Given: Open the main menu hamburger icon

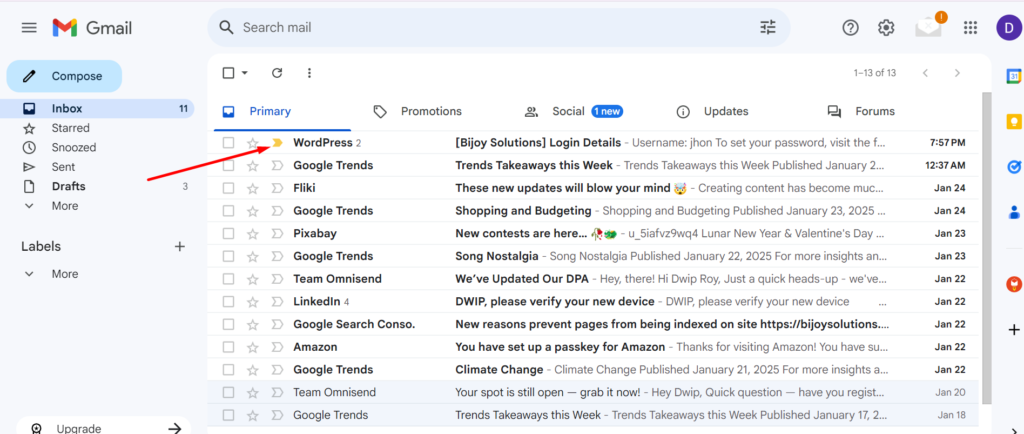Looking at the screenshot, I should click(x=29, y=27).
